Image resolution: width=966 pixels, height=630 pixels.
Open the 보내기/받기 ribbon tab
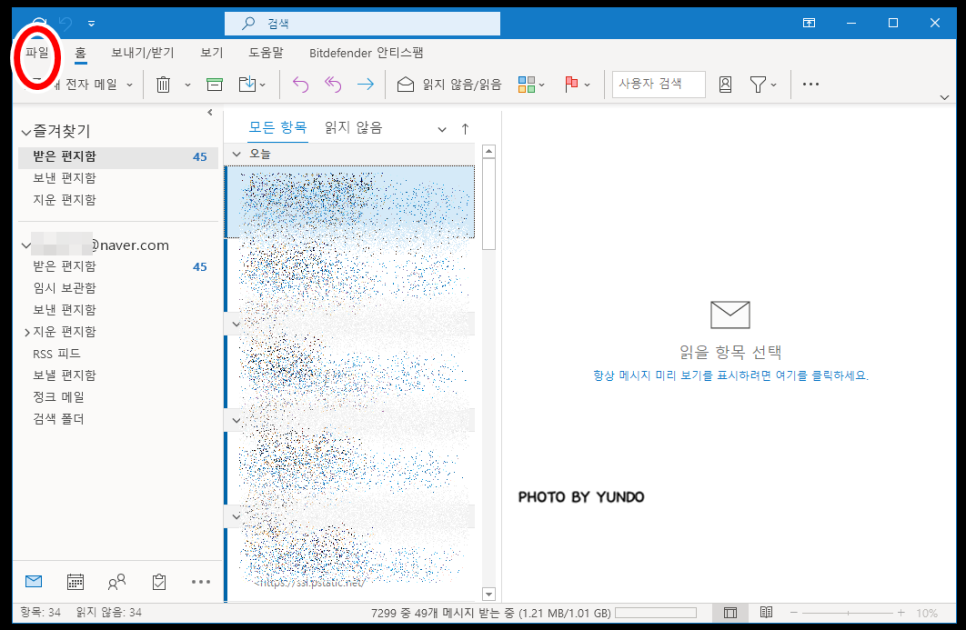143,53
